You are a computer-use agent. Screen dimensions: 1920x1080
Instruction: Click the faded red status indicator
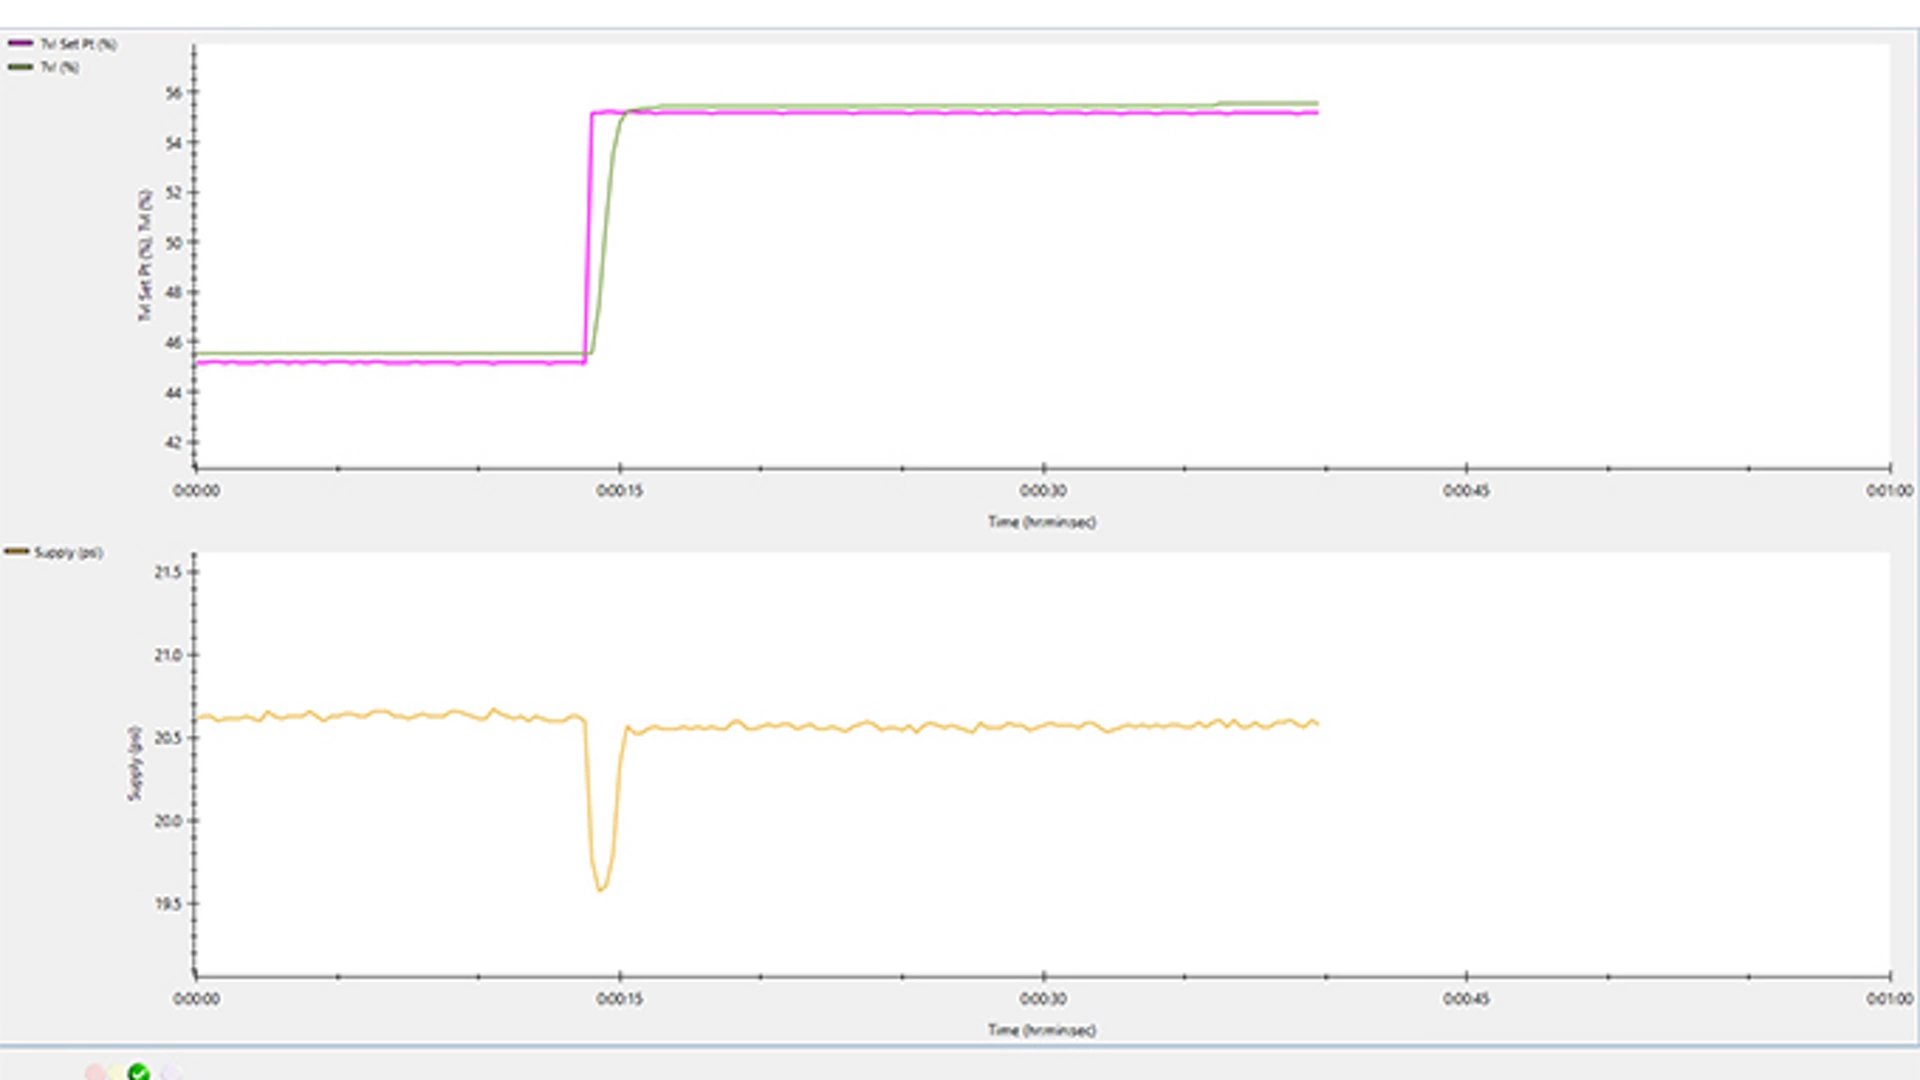coord(95,1073)
